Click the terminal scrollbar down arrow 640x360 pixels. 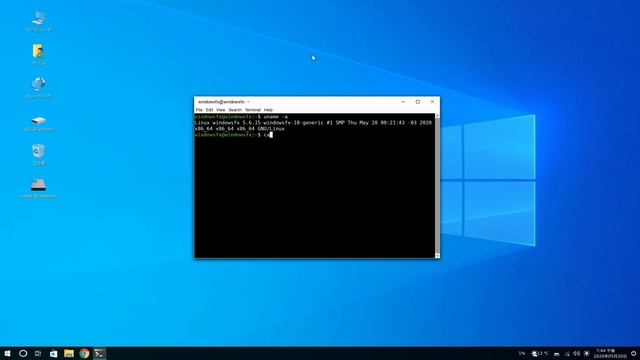click(x=437, y=256)
